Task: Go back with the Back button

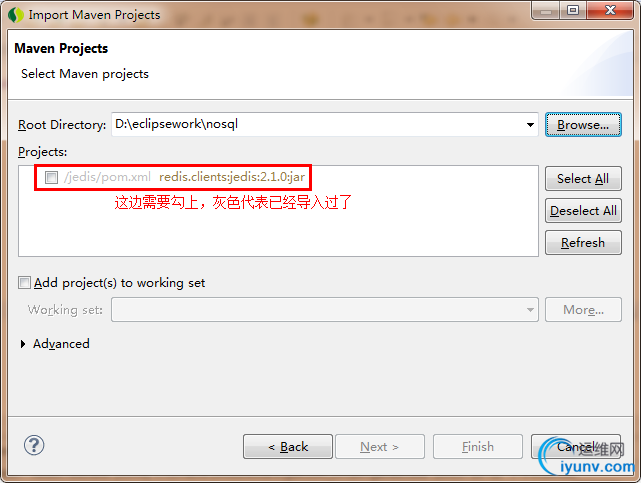Action: point(288,447)
